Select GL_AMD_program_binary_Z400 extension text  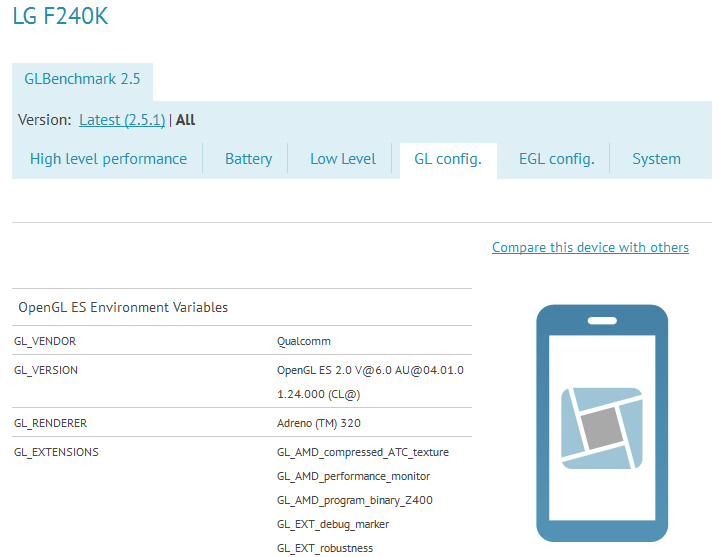coord(354,500)
